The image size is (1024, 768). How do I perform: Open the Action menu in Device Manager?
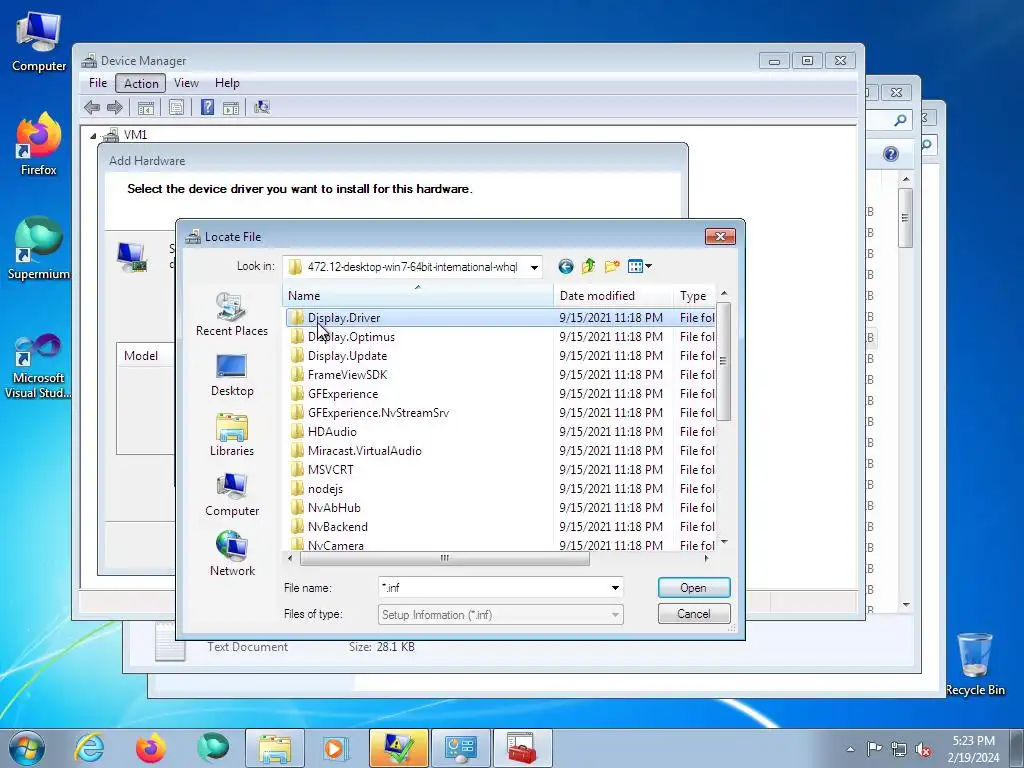point(141,83)
